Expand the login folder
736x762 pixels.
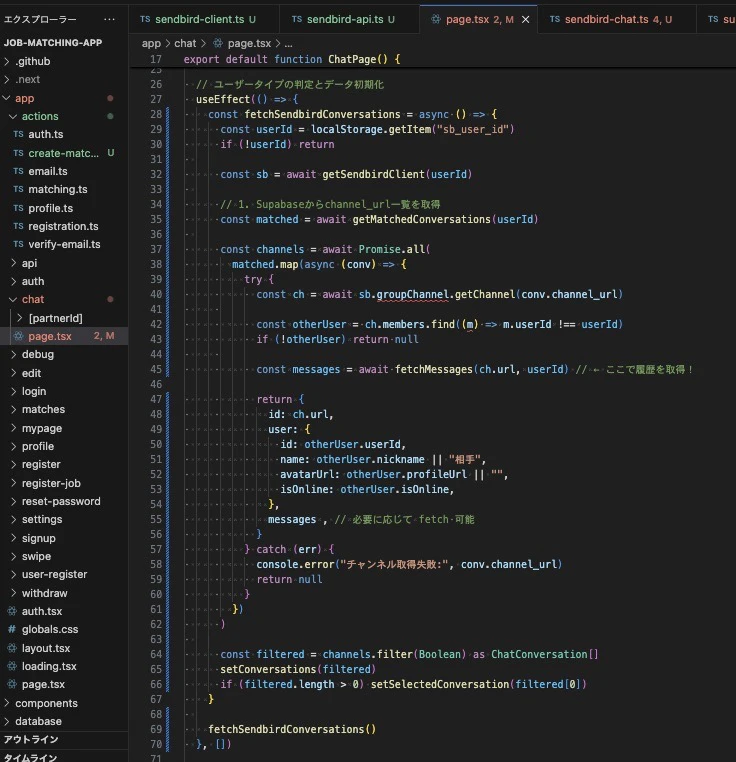coord(64,391)
